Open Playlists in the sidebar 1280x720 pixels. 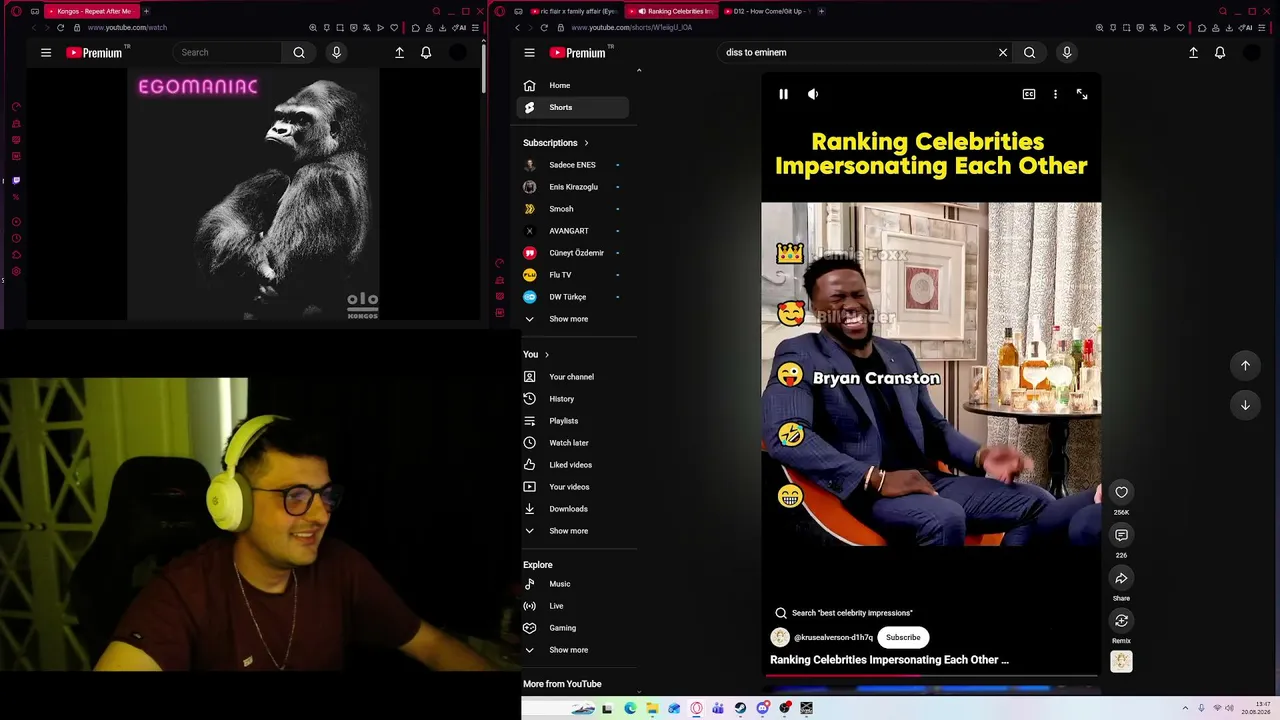pos(573,421)
